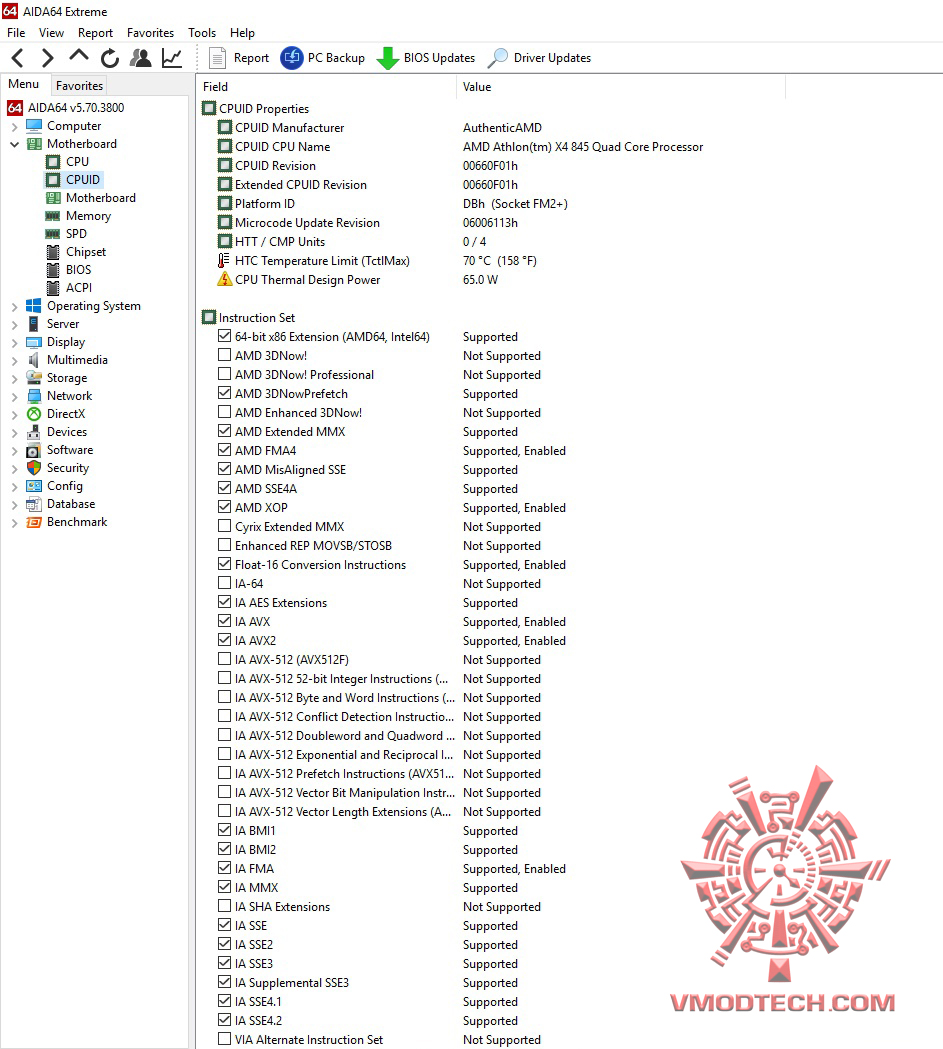Expand the Server tree node
Screen dimensions: 943x1049
(14, 324)
